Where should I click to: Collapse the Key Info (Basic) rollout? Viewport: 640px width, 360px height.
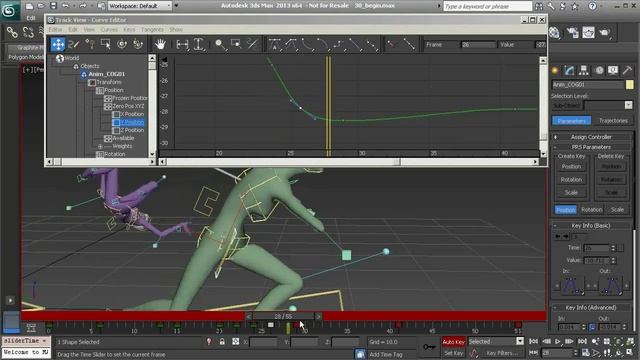click(591, 225)
